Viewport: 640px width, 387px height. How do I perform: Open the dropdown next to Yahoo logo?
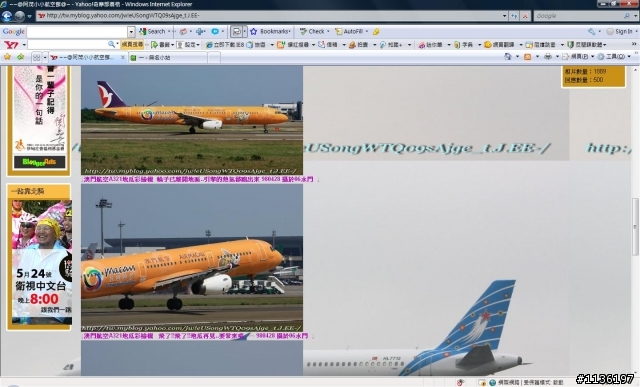24,44
